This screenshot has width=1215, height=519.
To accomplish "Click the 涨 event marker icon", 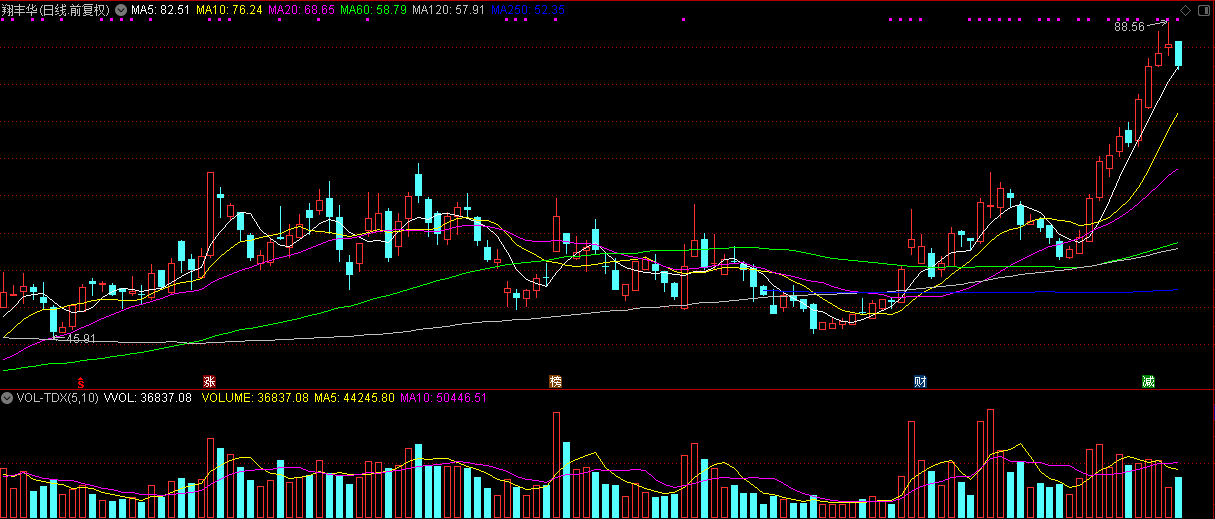I will (209, 382).
